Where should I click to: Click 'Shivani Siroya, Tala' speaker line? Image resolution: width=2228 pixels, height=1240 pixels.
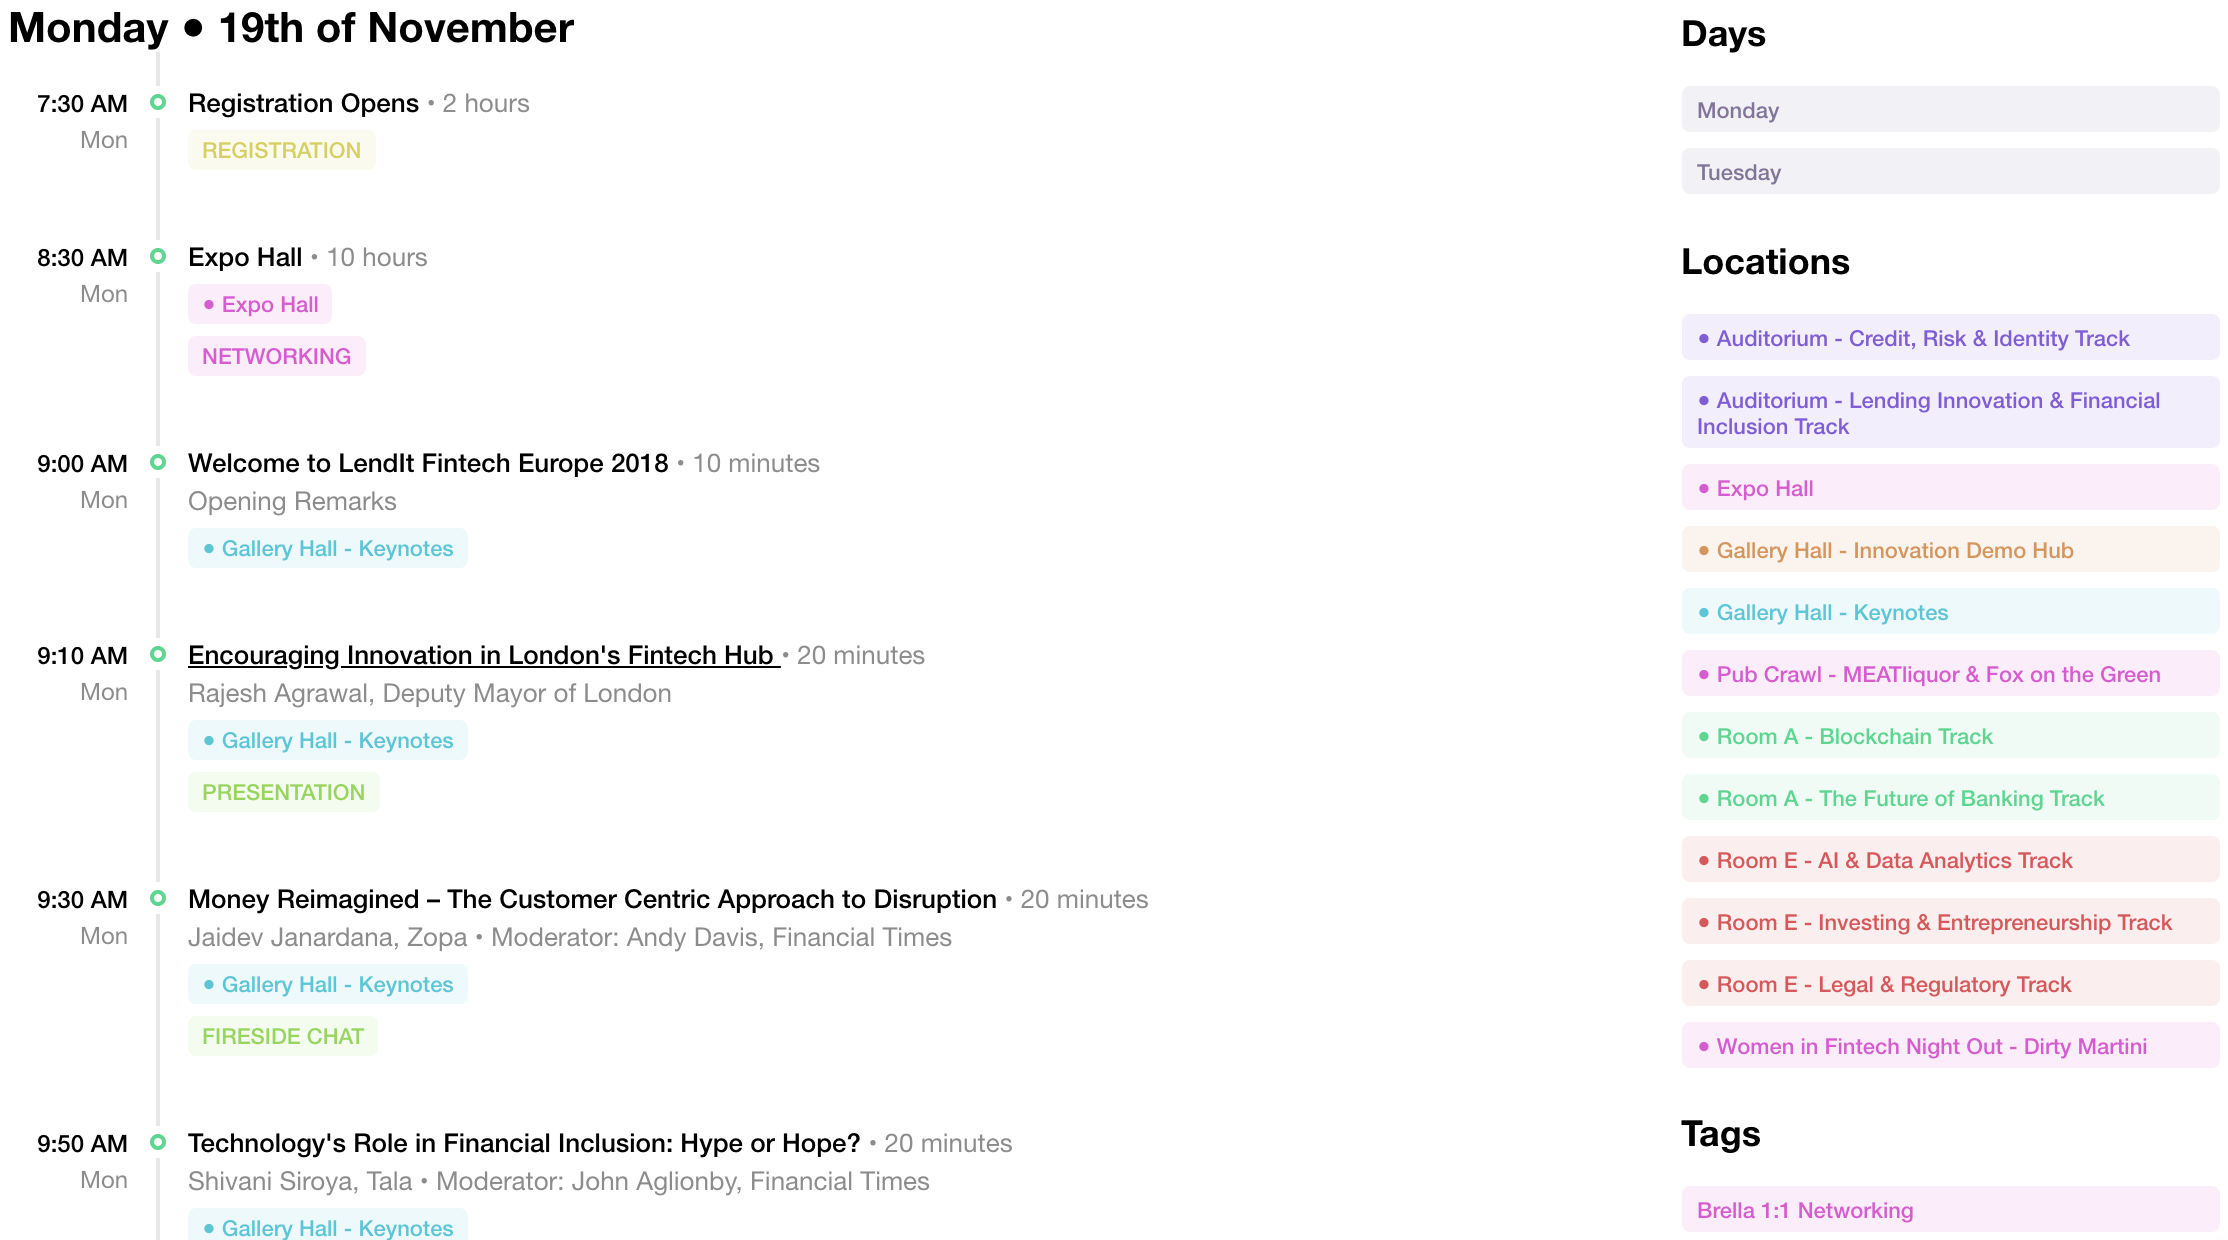coord(559,1181)
